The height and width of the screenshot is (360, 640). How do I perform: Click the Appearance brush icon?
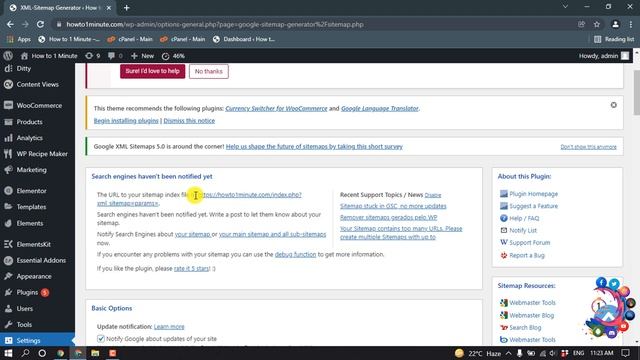pyautogui.click(x=8, y=276)
